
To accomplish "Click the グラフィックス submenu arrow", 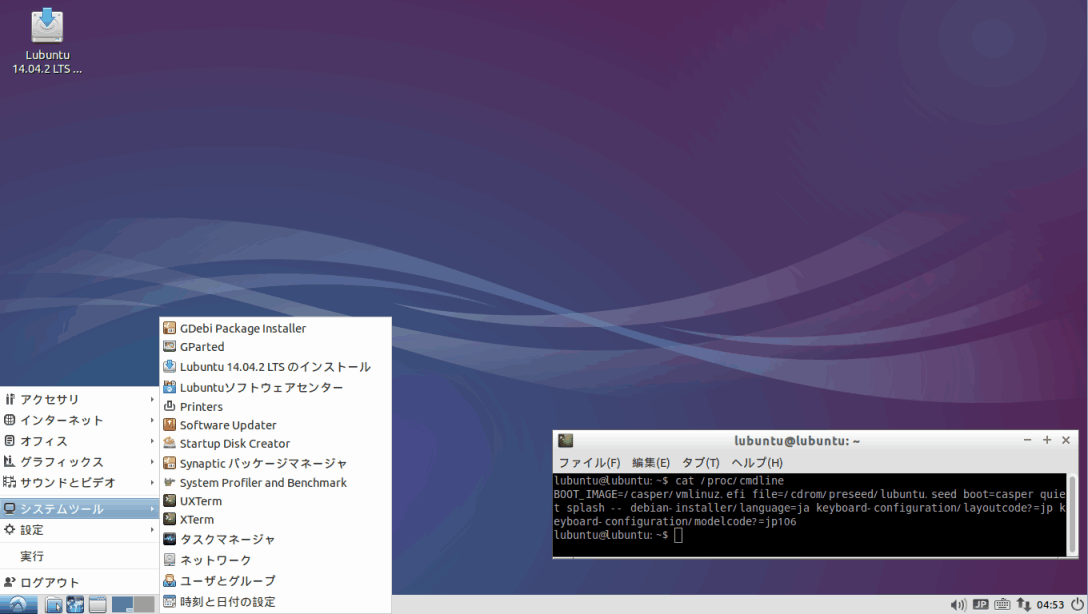I will (152, 461).
